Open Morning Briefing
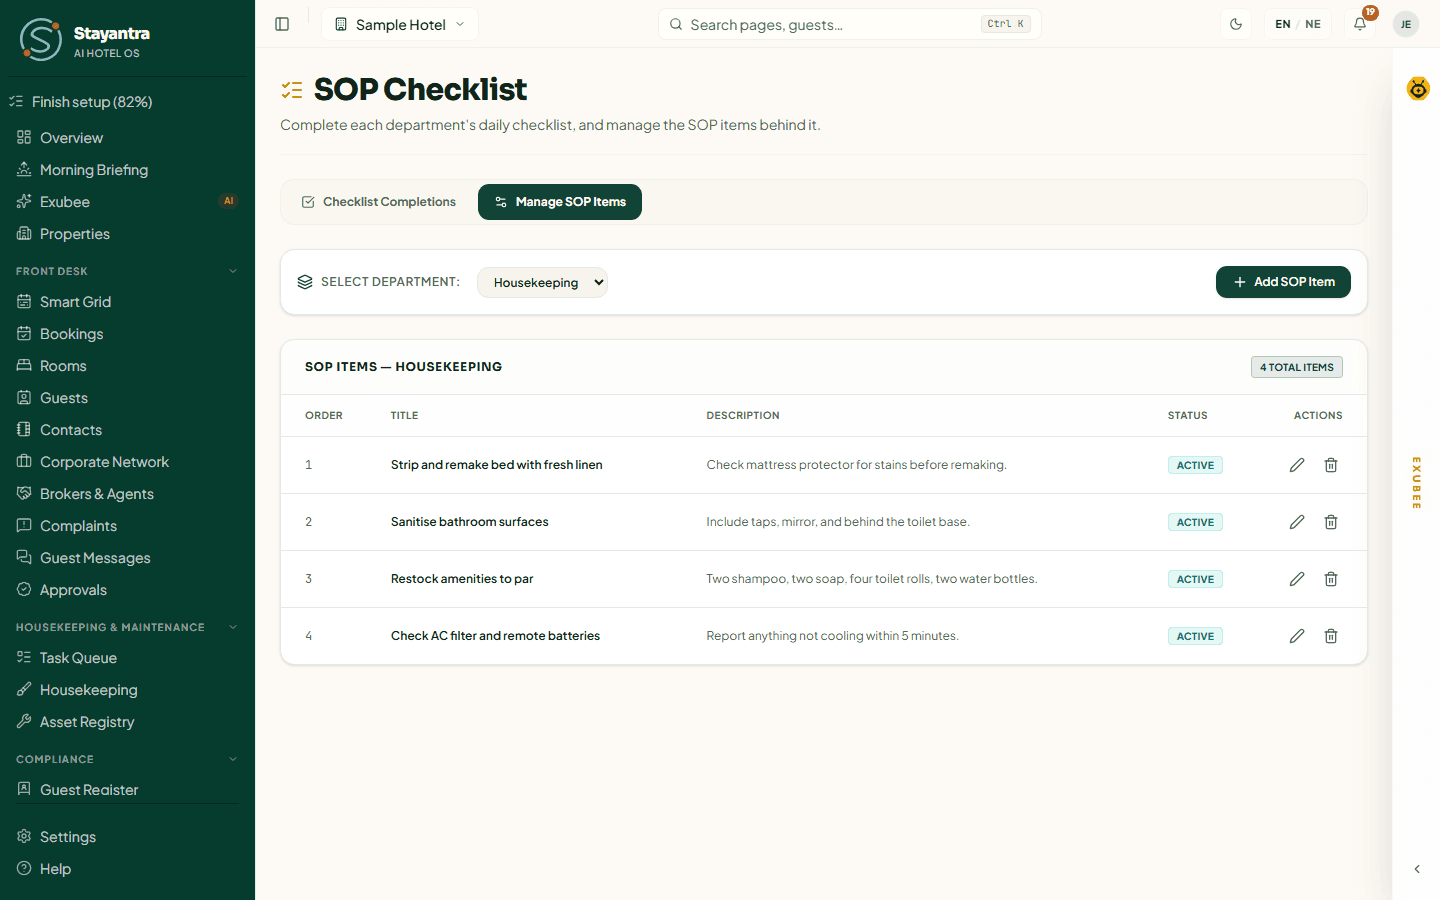1440x900 pixels. click(x=127, y=170)
